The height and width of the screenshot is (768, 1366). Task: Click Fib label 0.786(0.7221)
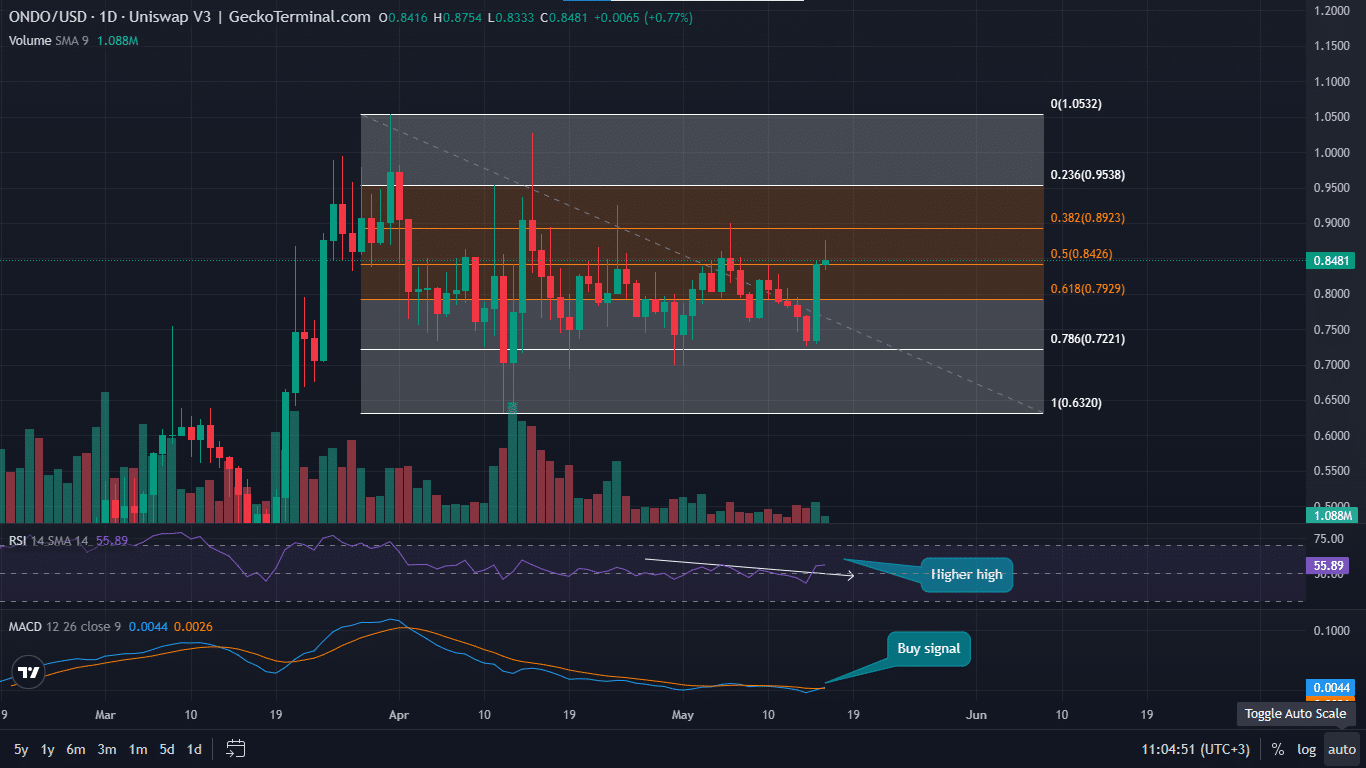tap(1088, 339)
